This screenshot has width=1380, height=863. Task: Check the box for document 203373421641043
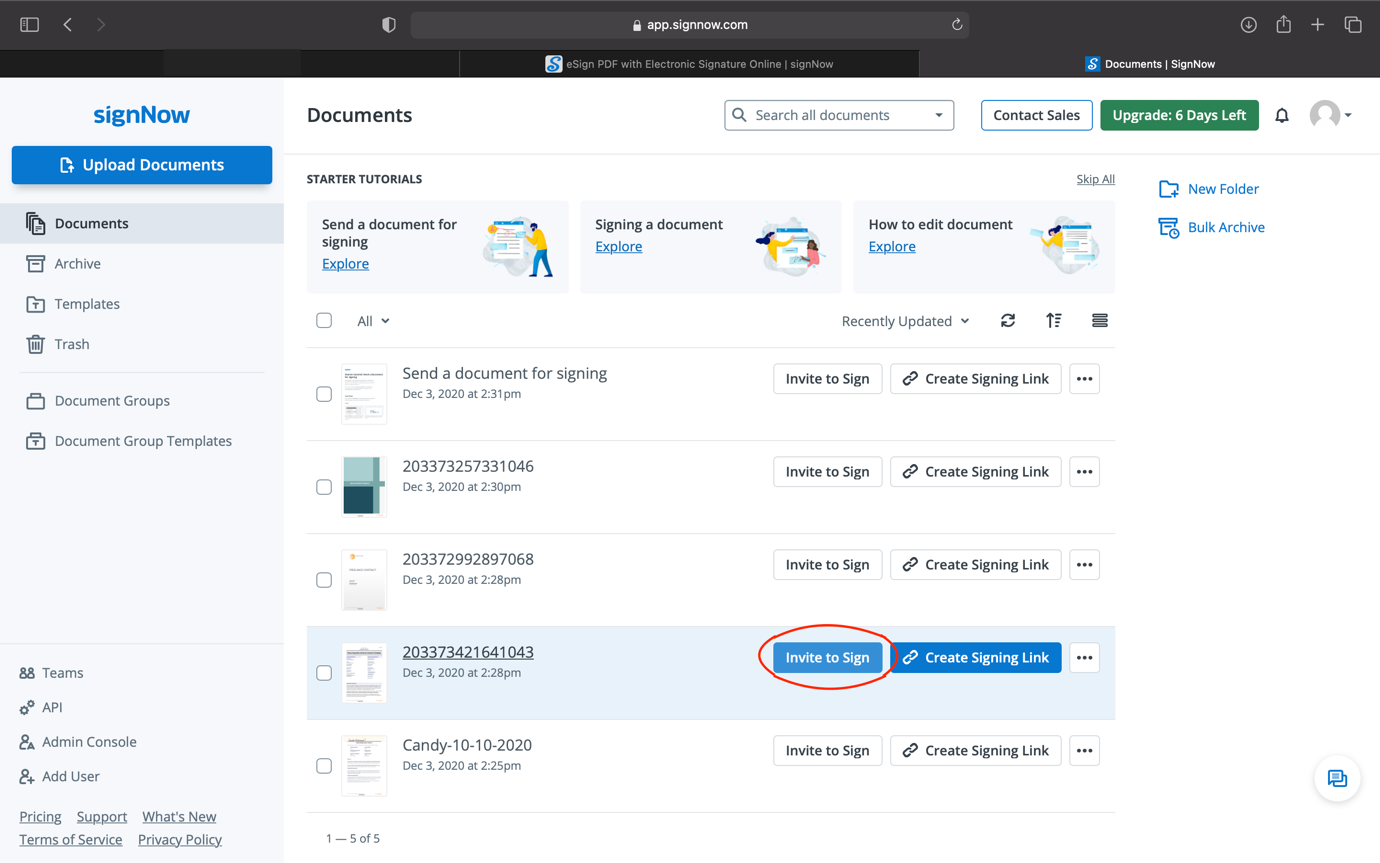pos(324,673)
